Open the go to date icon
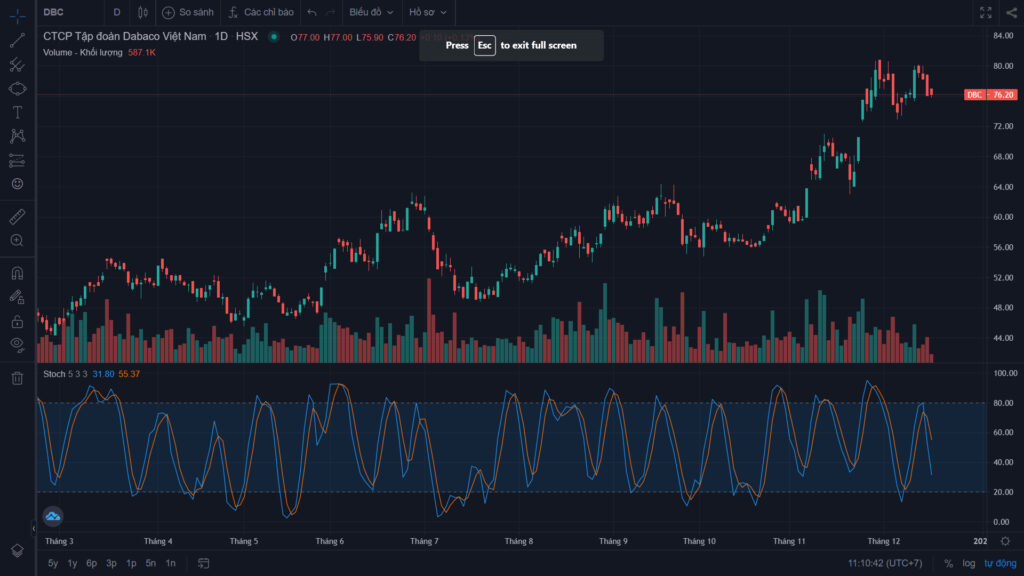Screen dimensions: 1024x576 coord(204,563)
